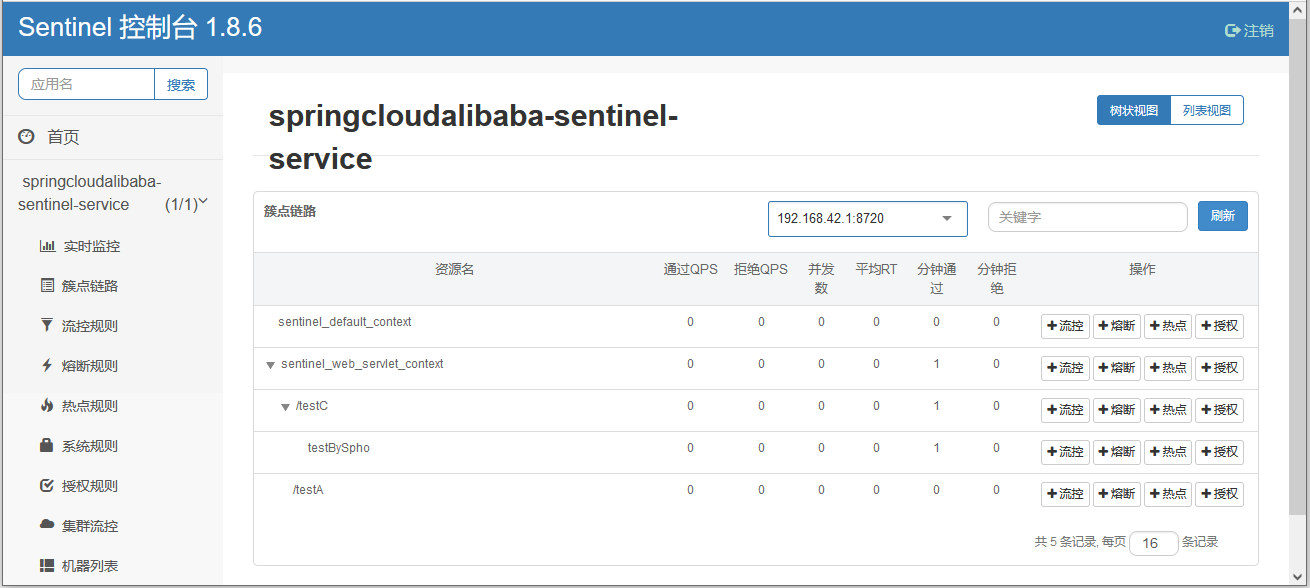Click the home dashboard icon
Viewport: 1310px width, 588px height.
pyautogui.click(x=27, y=137)
